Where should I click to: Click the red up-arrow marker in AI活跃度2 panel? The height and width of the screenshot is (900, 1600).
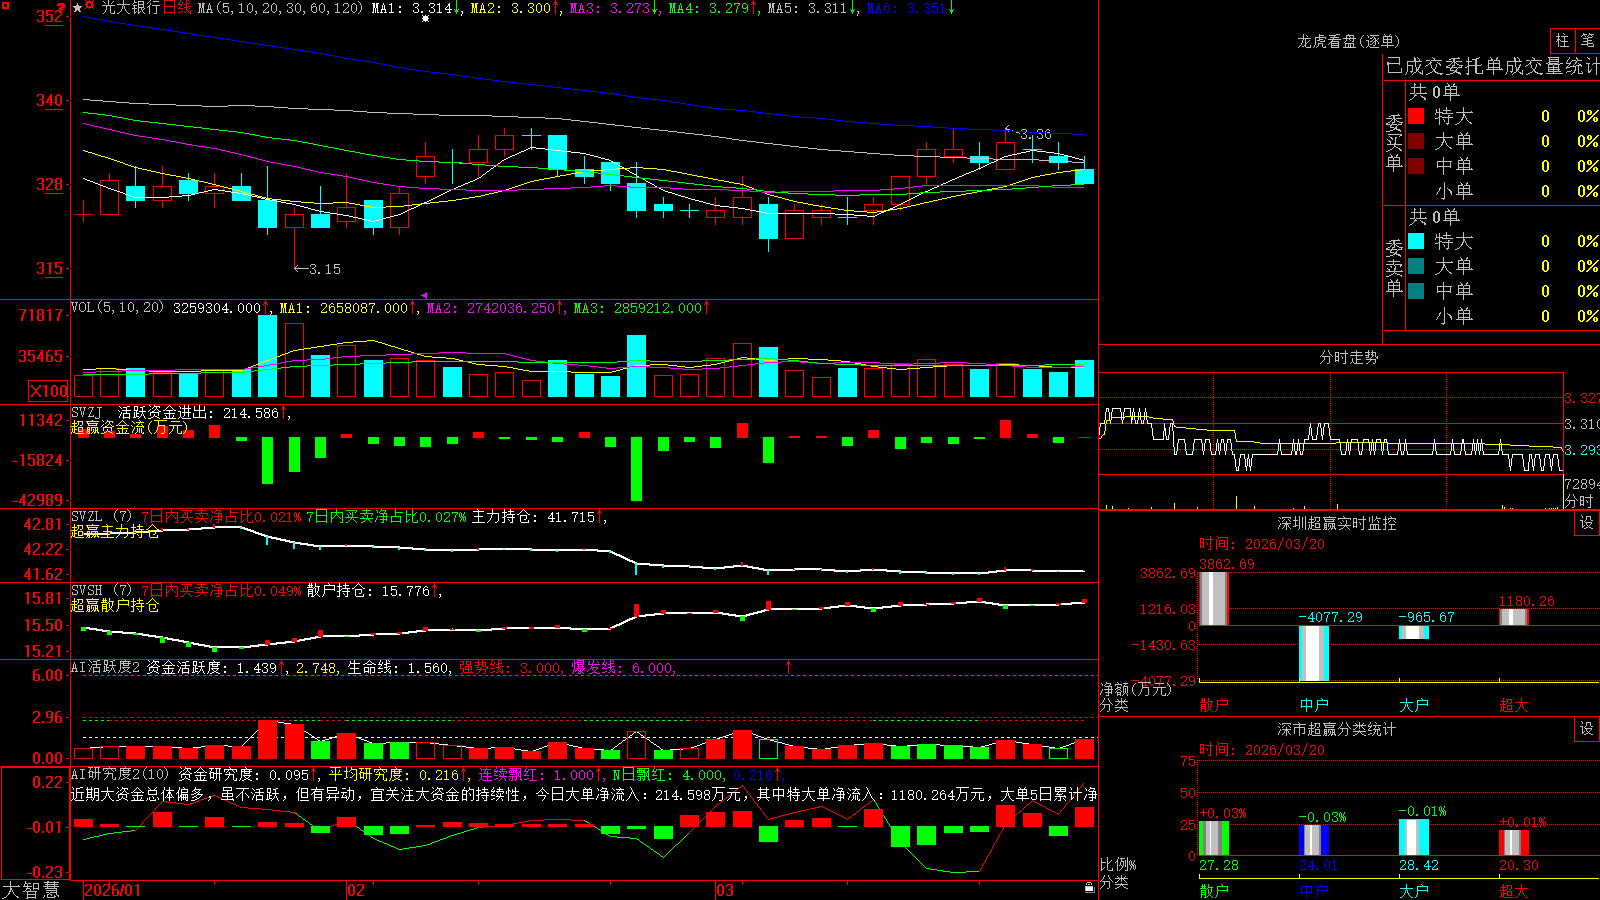tap(789, 666)
